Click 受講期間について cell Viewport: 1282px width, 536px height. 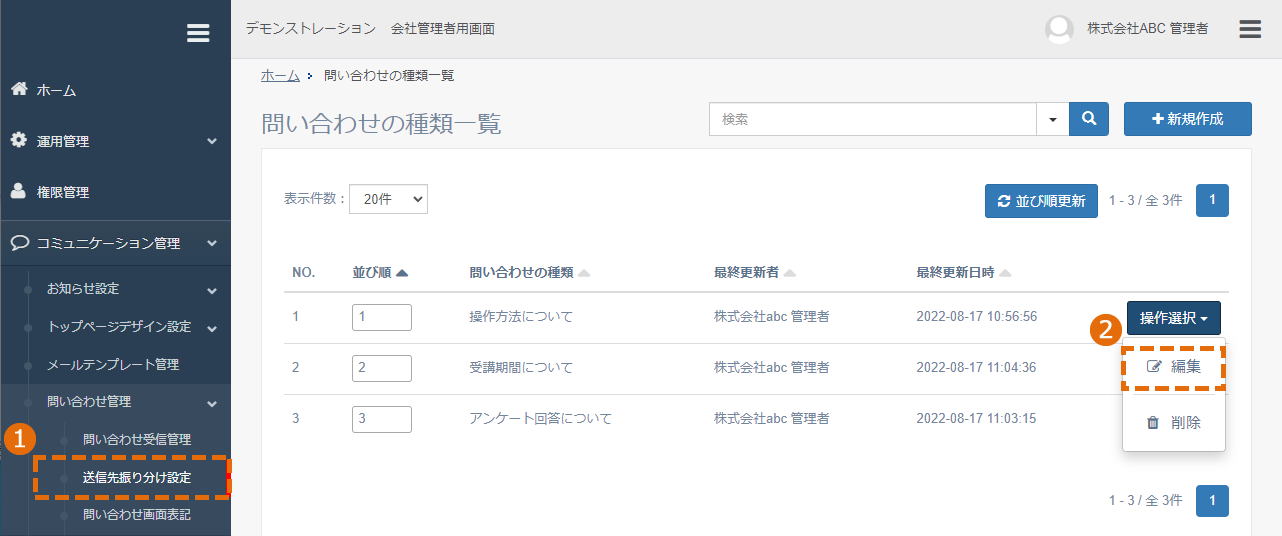pos(521,368)
